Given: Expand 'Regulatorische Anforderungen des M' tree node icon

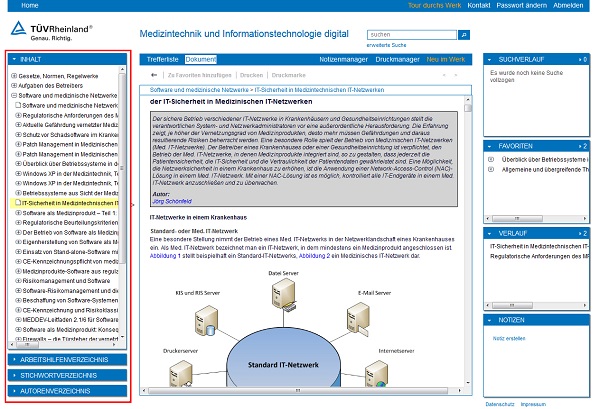Looking at the screenshot, I should coord(18,115).
